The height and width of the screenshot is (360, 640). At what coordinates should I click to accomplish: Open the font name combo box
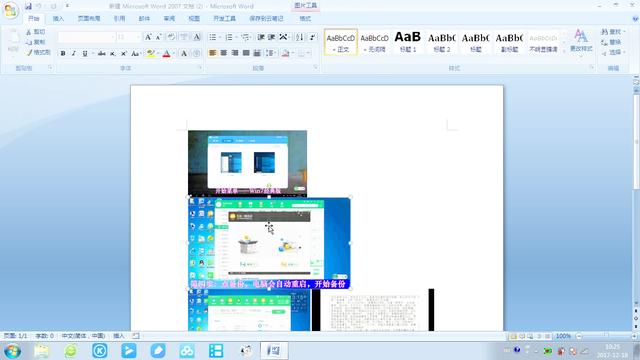[87, 37]
